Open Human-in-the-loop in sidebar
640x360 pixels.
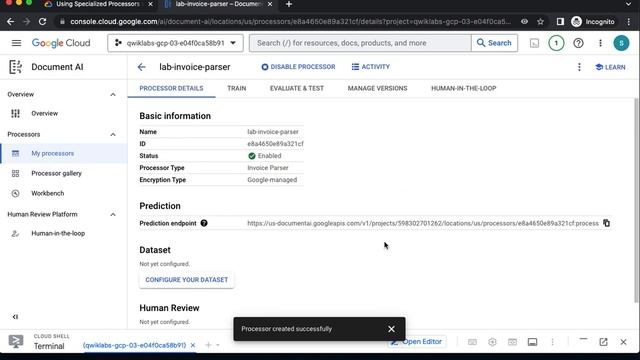pos(58,233)
